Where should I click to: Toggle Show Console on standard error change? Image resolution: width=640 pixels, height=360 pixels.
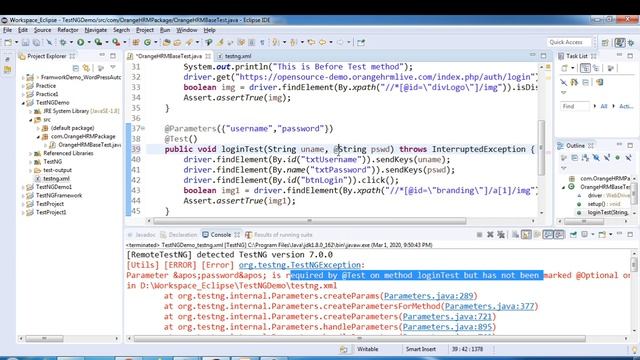point(559,235)
